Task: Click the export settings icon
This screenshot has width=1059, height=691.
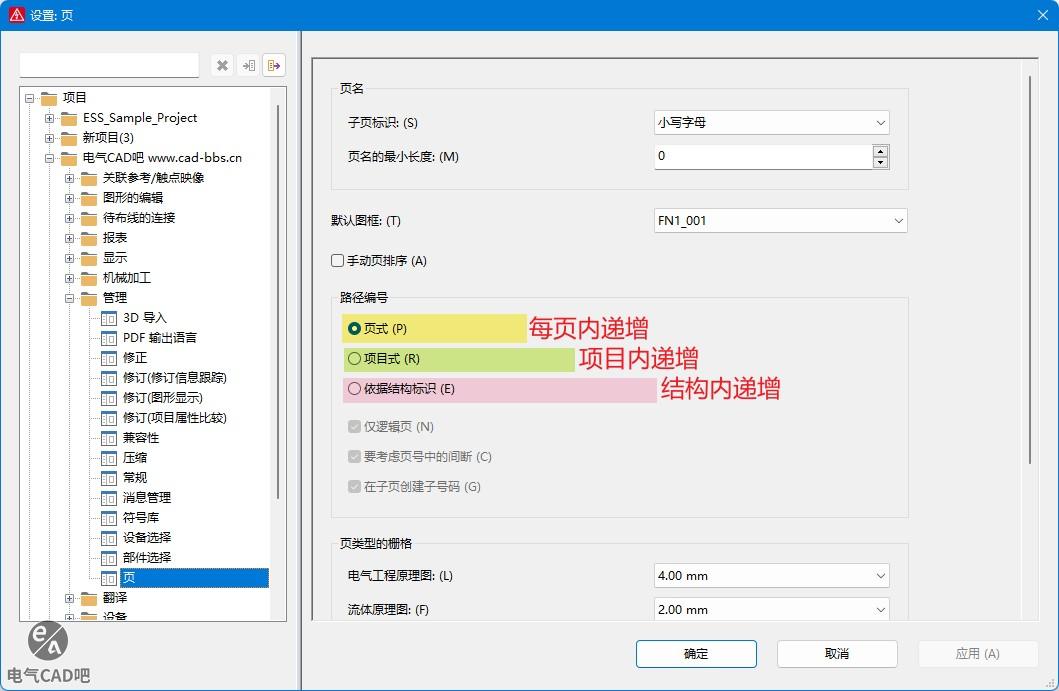Action: (274, 66)
